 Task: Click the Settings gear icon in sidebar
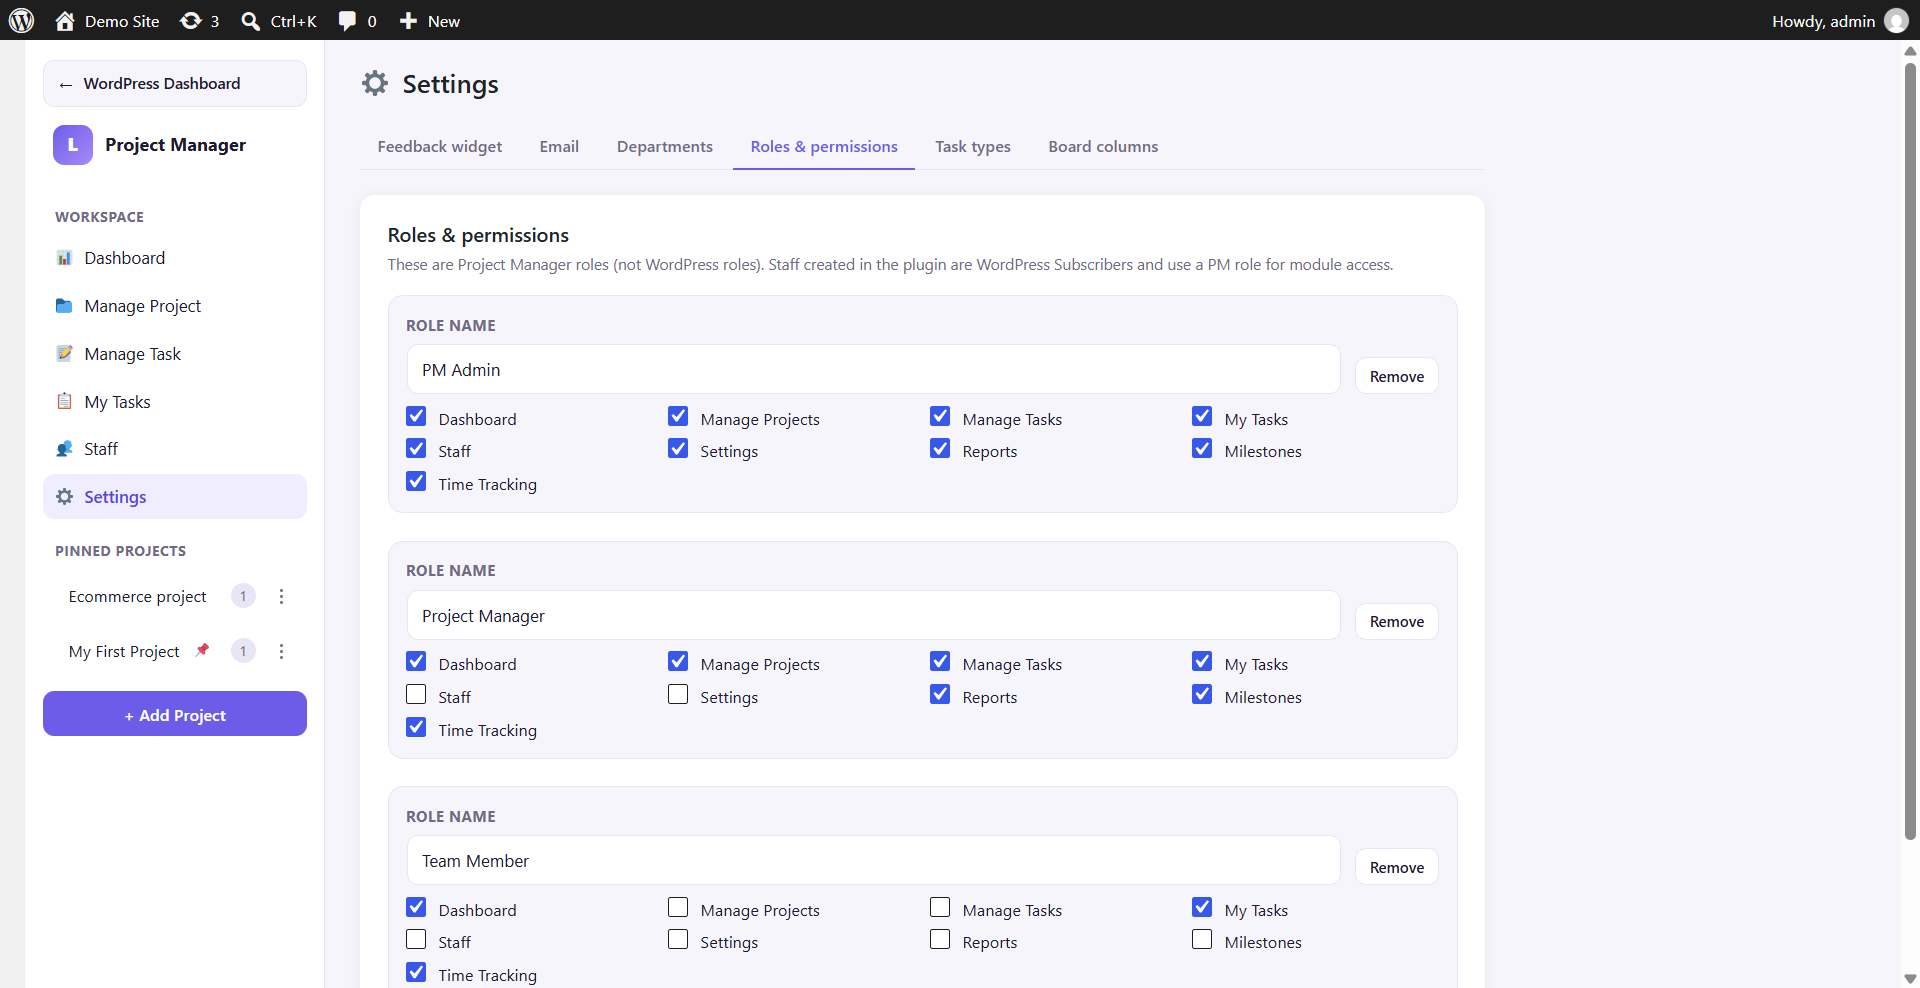[x=64, y=497]
